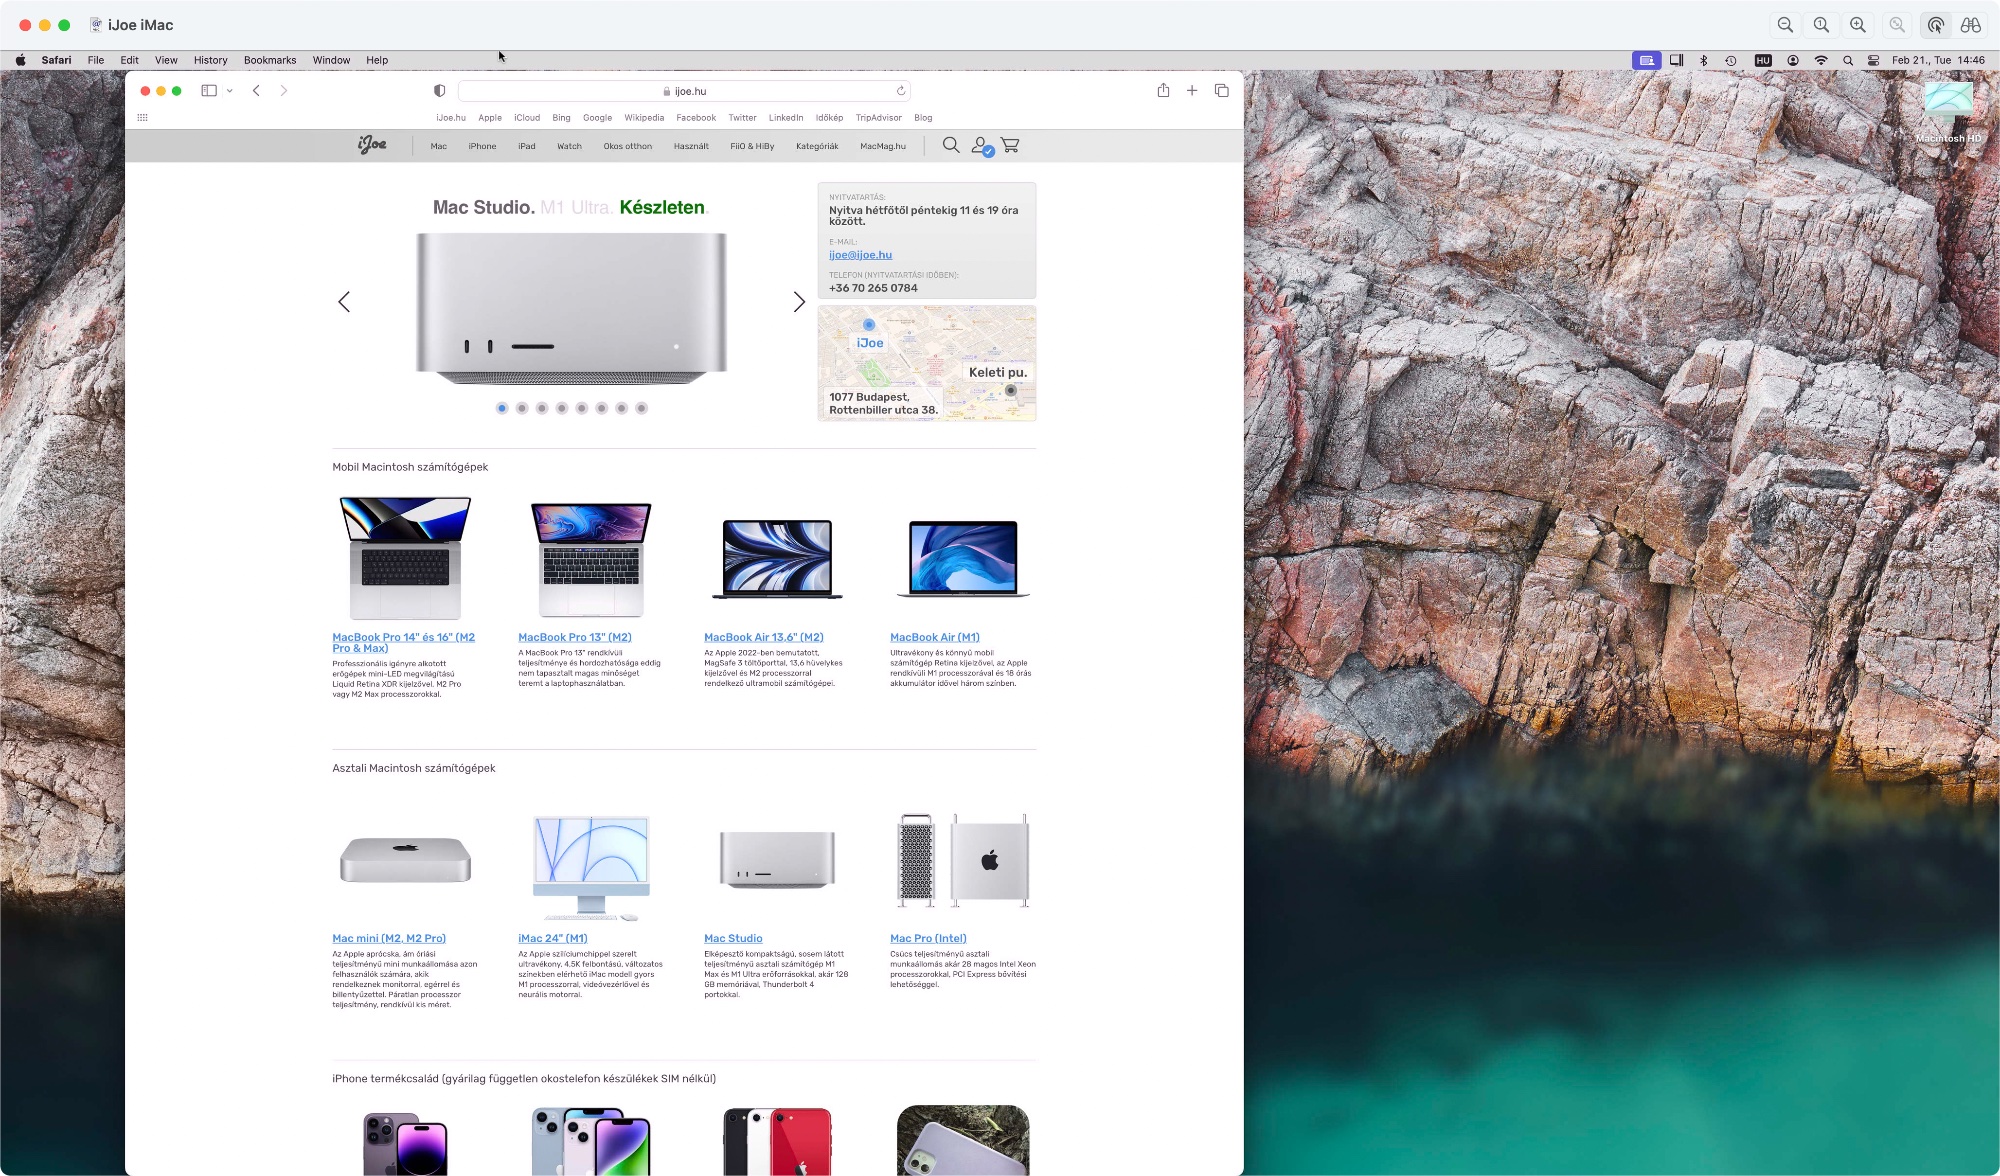Image resolution: width=2000 pixels, height=1176 pixels.
Task: Open the MacBook Air 13,6" (M2) link
Action: 764,637
